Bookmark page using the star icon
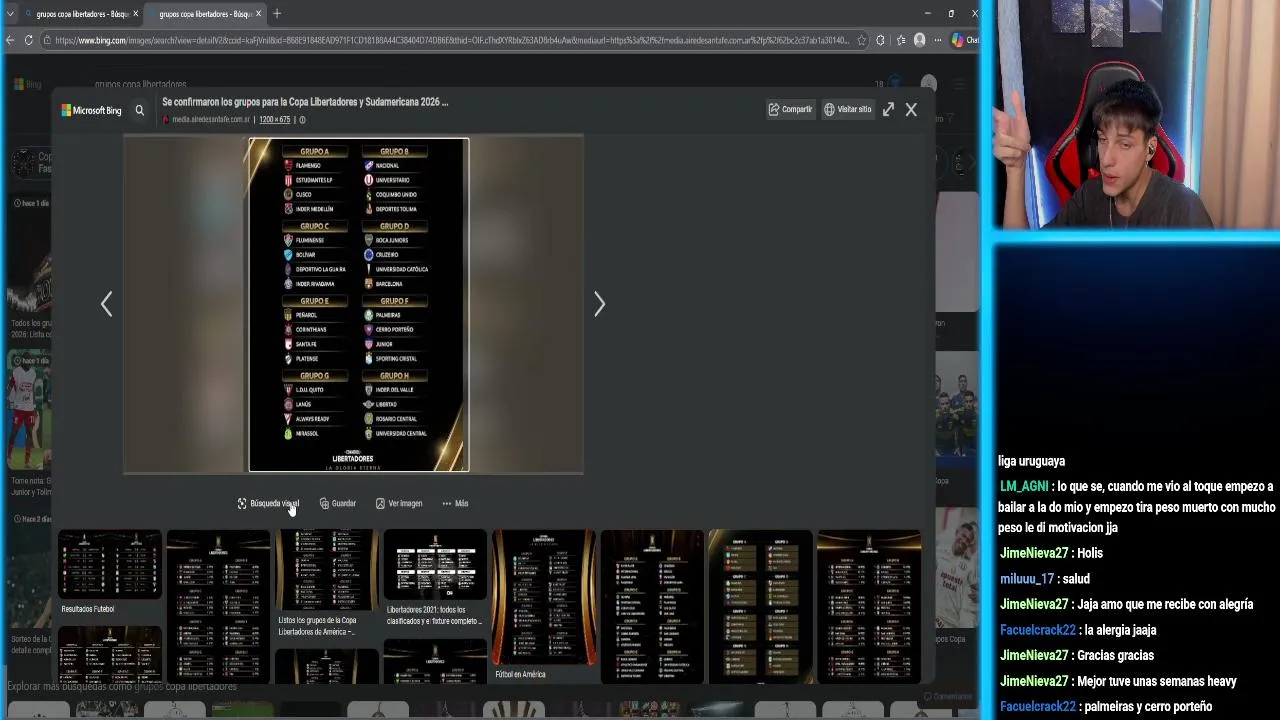The image size is (1280, 720). point(861,40)
